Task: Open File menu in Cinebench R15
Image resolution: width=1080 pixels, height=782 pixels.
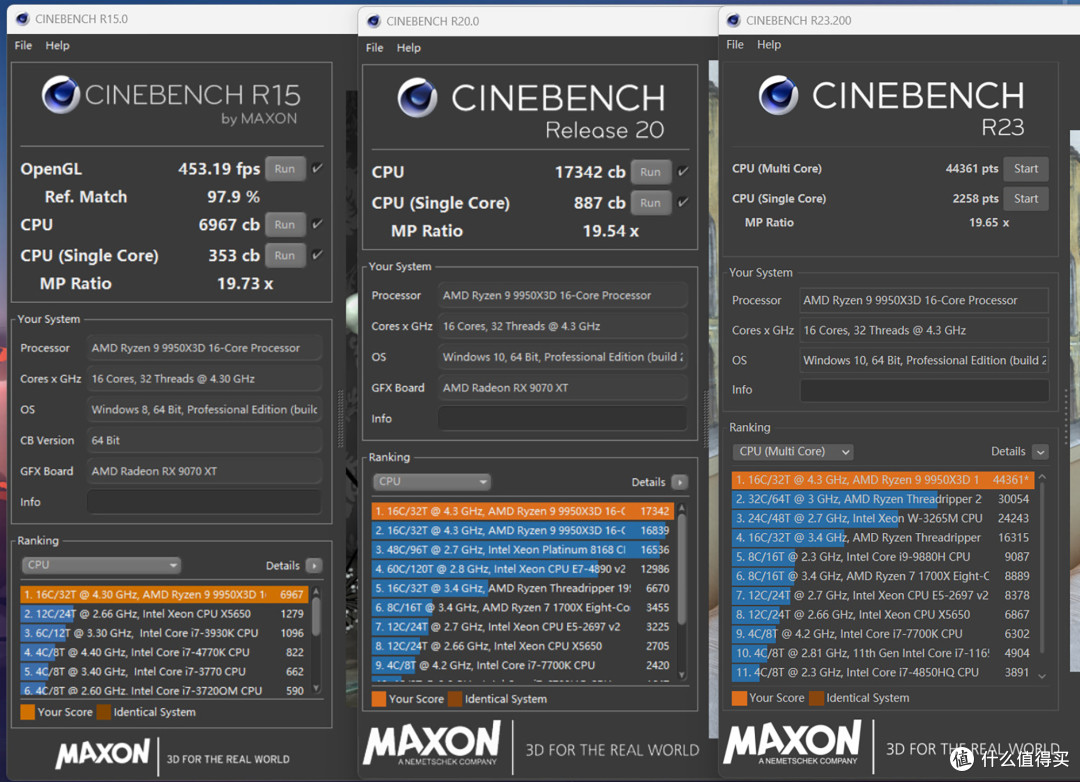Action: click(23, 45)
